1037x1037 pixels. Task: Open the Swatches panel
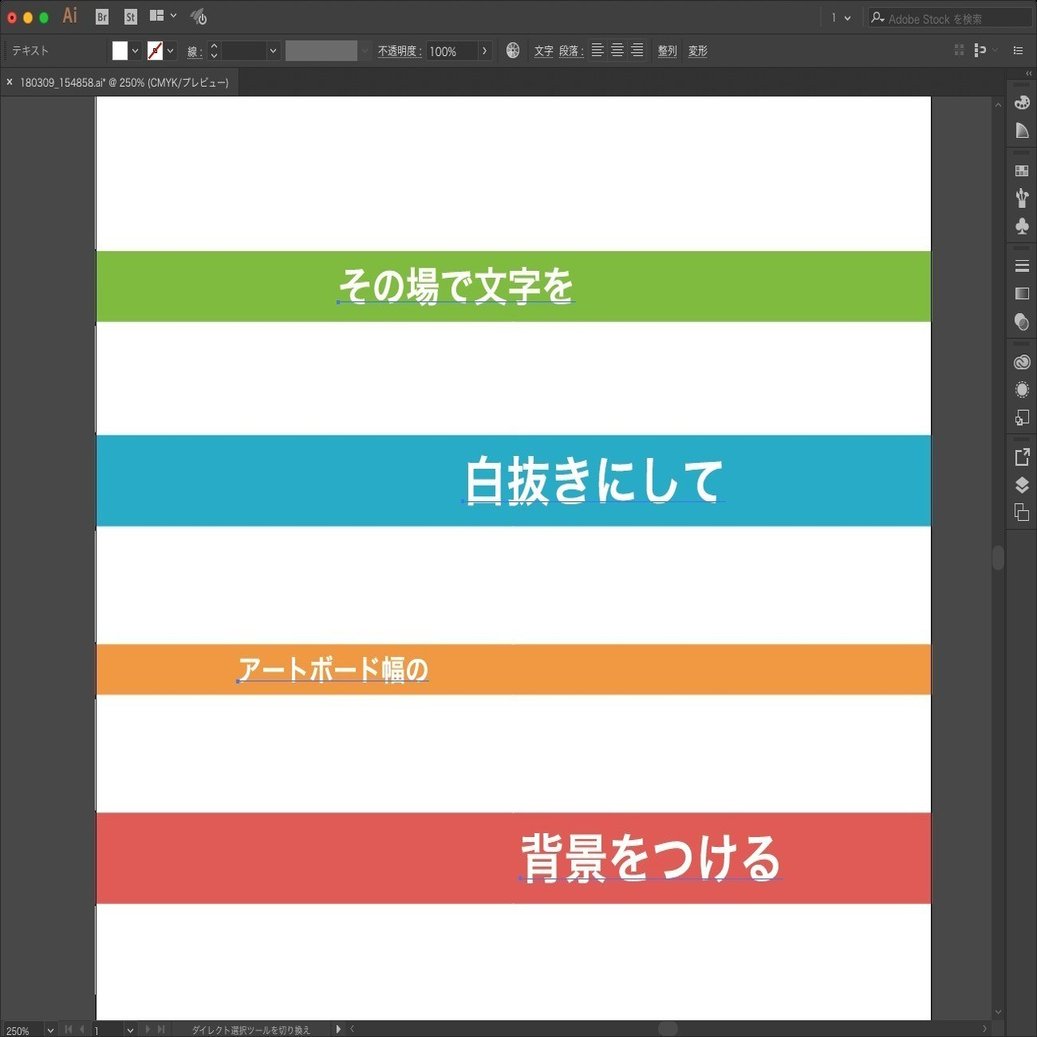[x=1021, y=170]
